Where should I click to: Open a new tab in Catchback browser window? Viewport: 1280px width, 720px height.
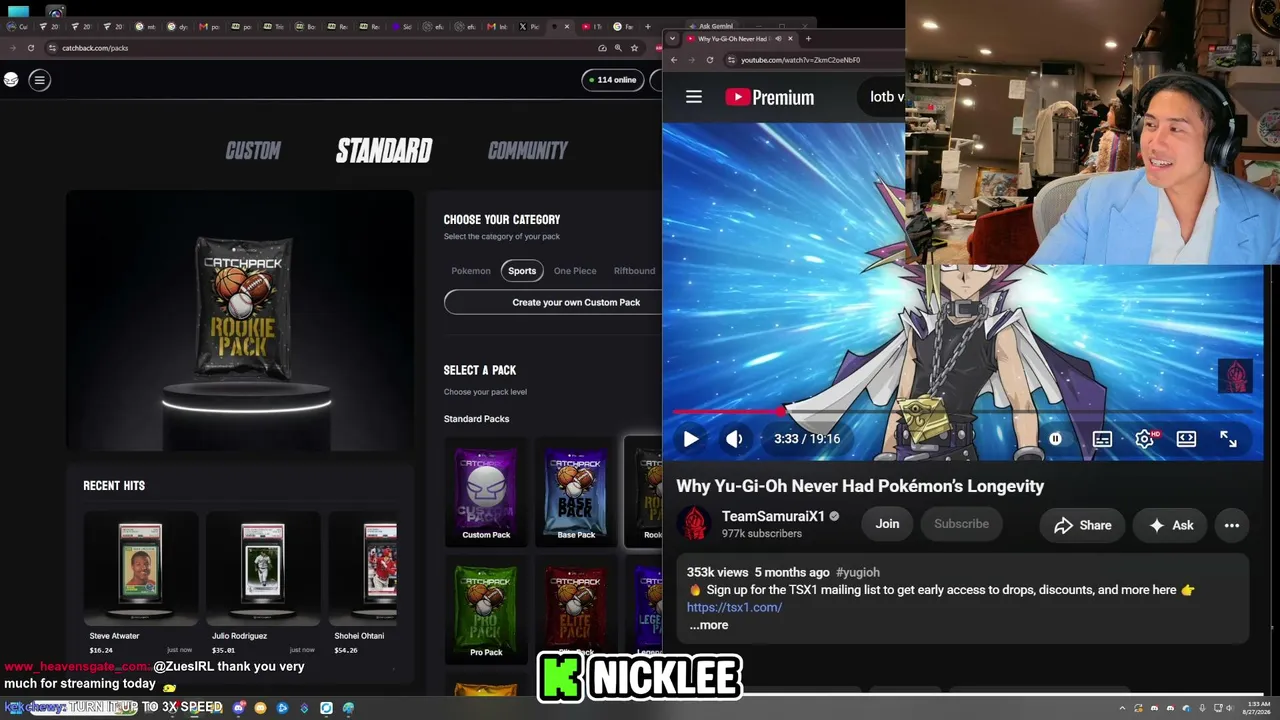click(648, 27)
